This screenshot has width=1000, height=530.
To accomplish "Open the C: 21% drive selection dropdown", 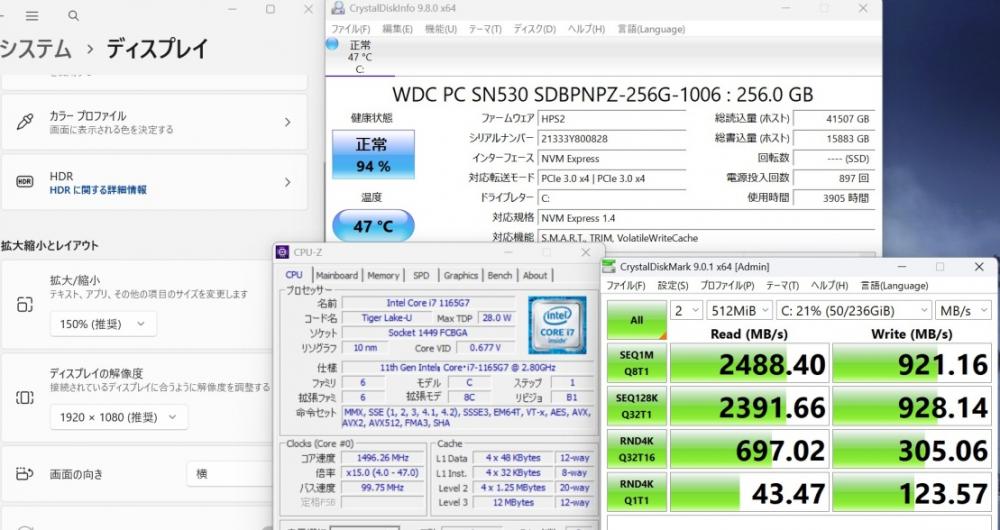I will pos(854,311).
